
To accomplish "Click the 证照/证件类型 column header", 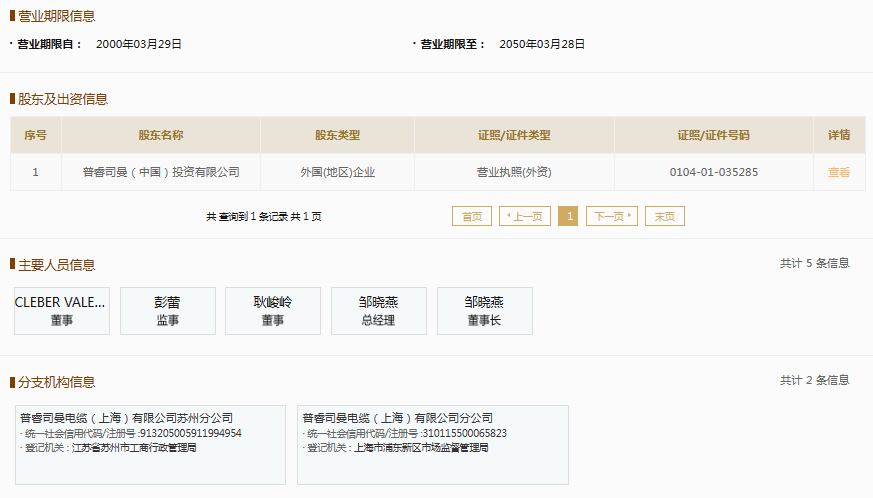I will (514, 135).
